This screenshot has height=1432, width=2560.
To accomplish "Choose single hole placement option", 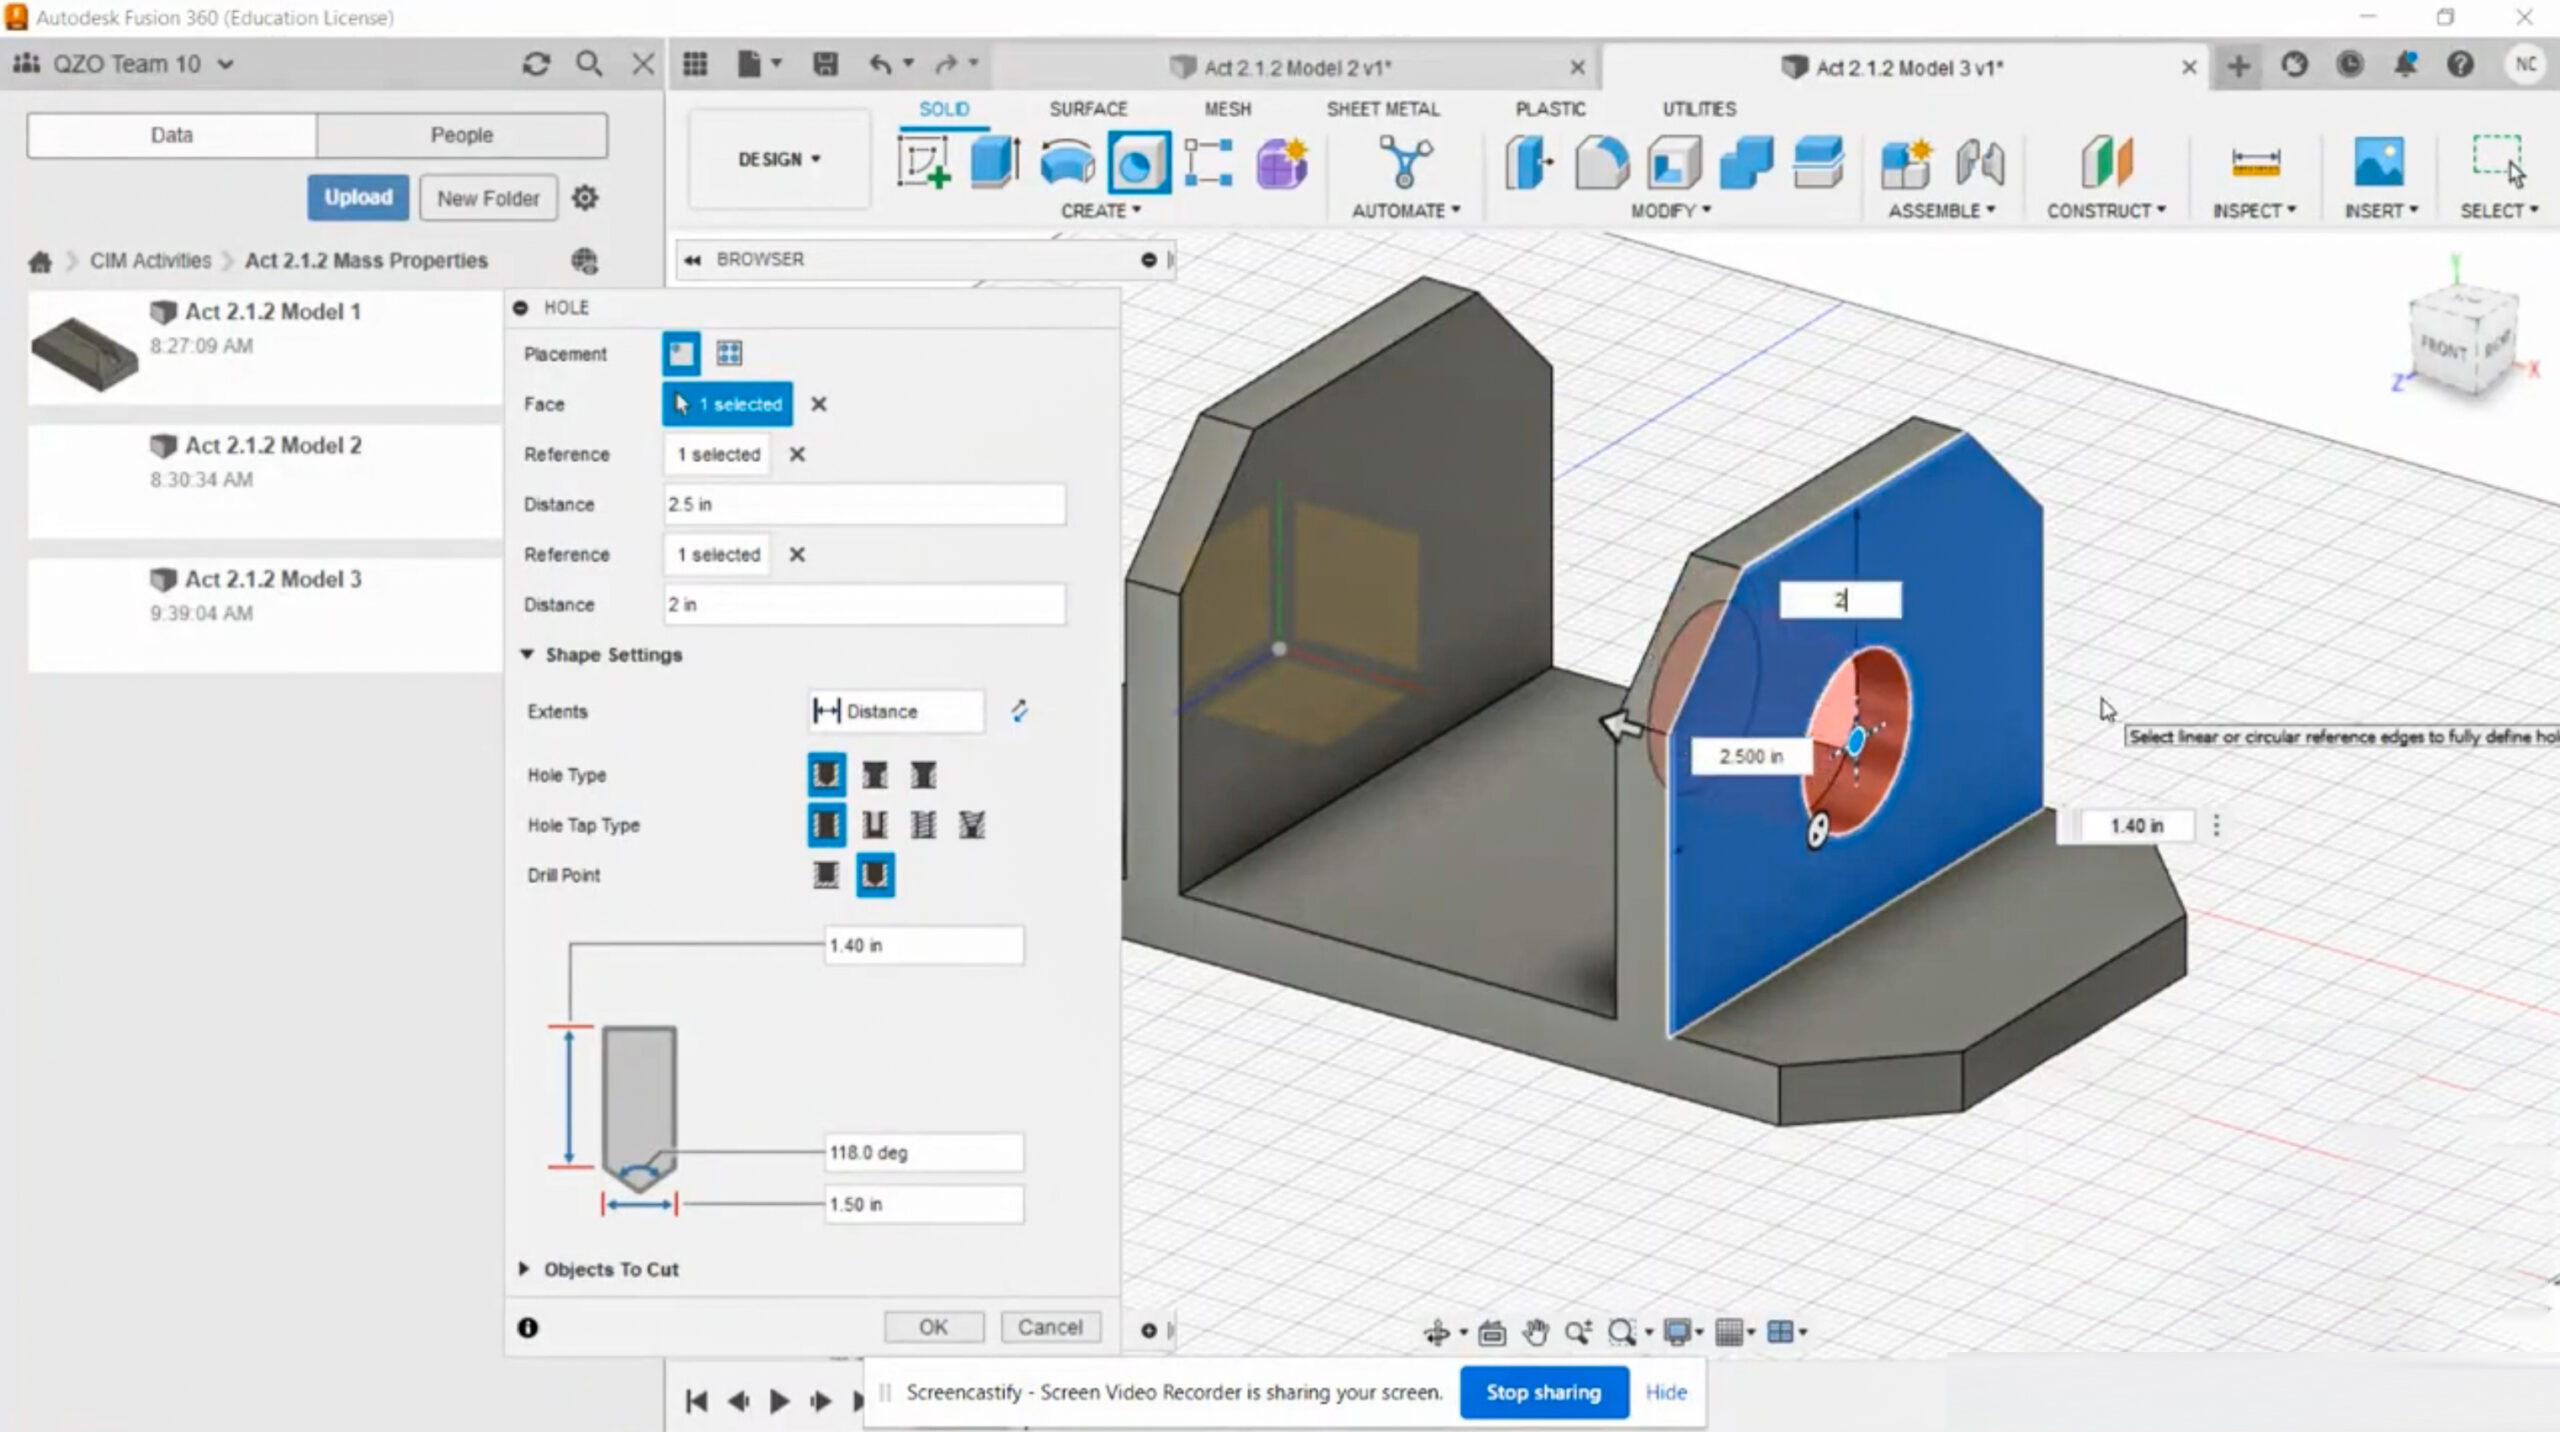I will coord(681,353).
